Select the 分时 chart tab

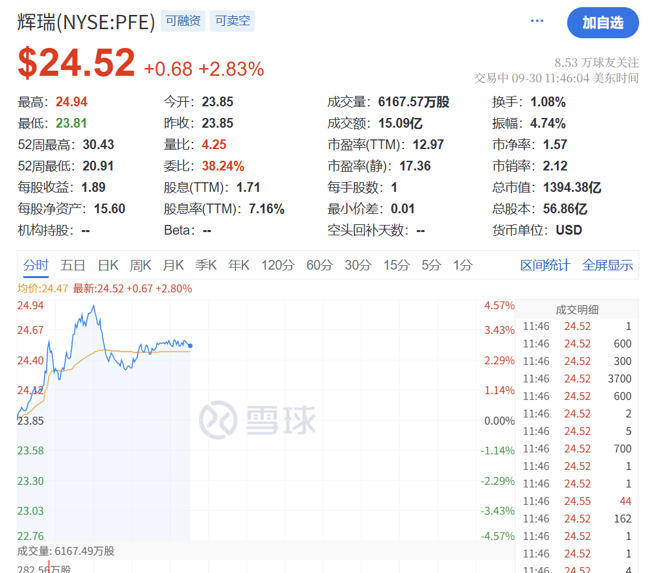pyautogui.click(x=35, y=265)
